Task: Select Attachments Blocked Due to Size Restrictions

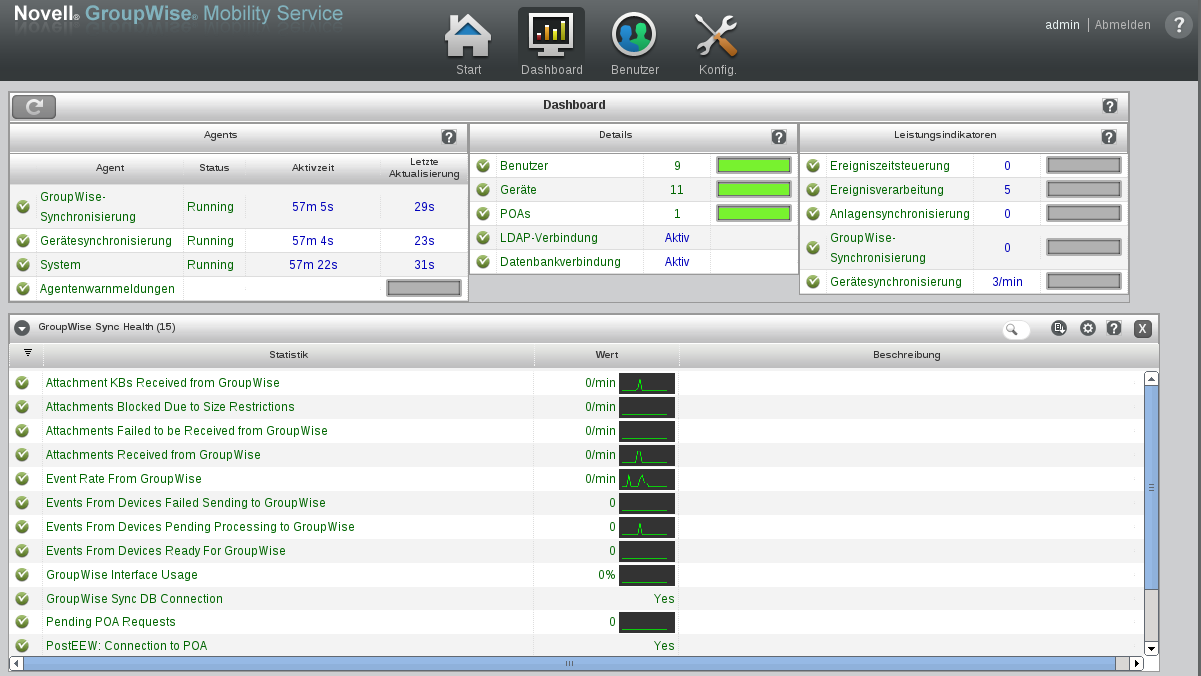Action: click(170, 407)
